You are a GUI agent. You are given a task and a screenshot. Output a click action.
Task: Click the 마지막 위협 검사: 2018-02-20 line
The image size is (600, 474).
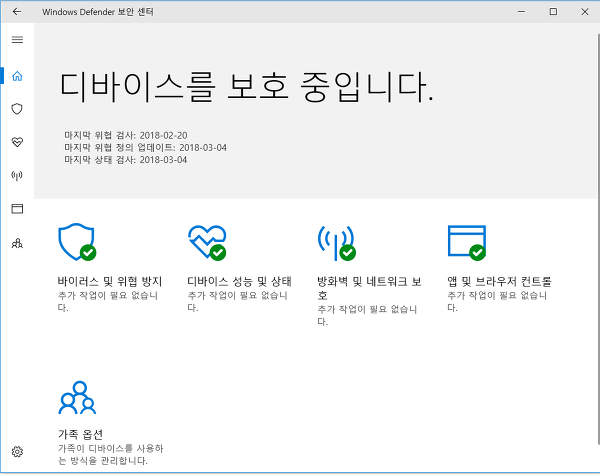coord(126,135)
